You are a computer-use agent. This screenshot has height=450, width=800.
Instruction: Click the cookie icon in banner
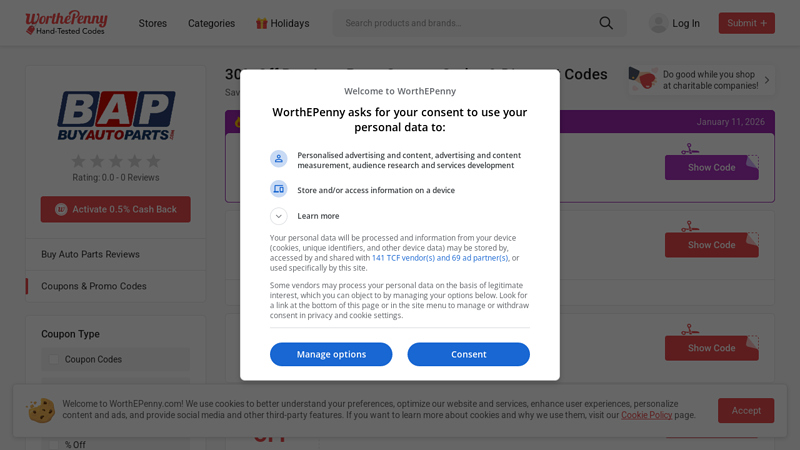point(41,410)
